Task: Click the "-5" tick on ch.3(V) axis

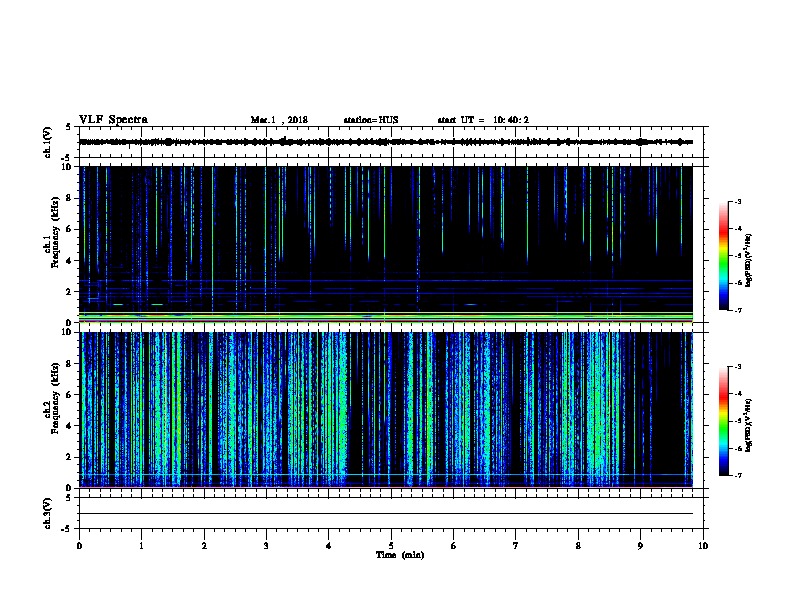Action: click(x=66, y=529)
